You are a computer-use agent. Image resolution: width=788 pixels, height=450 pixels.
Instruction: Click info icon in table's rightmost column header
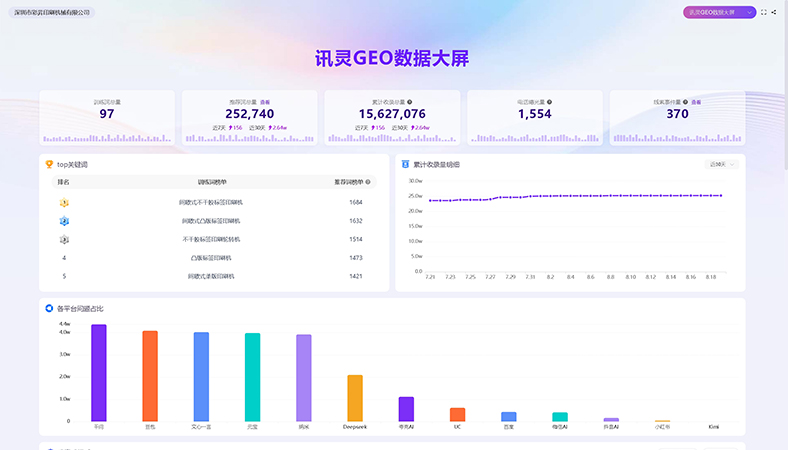coord(368,182)
